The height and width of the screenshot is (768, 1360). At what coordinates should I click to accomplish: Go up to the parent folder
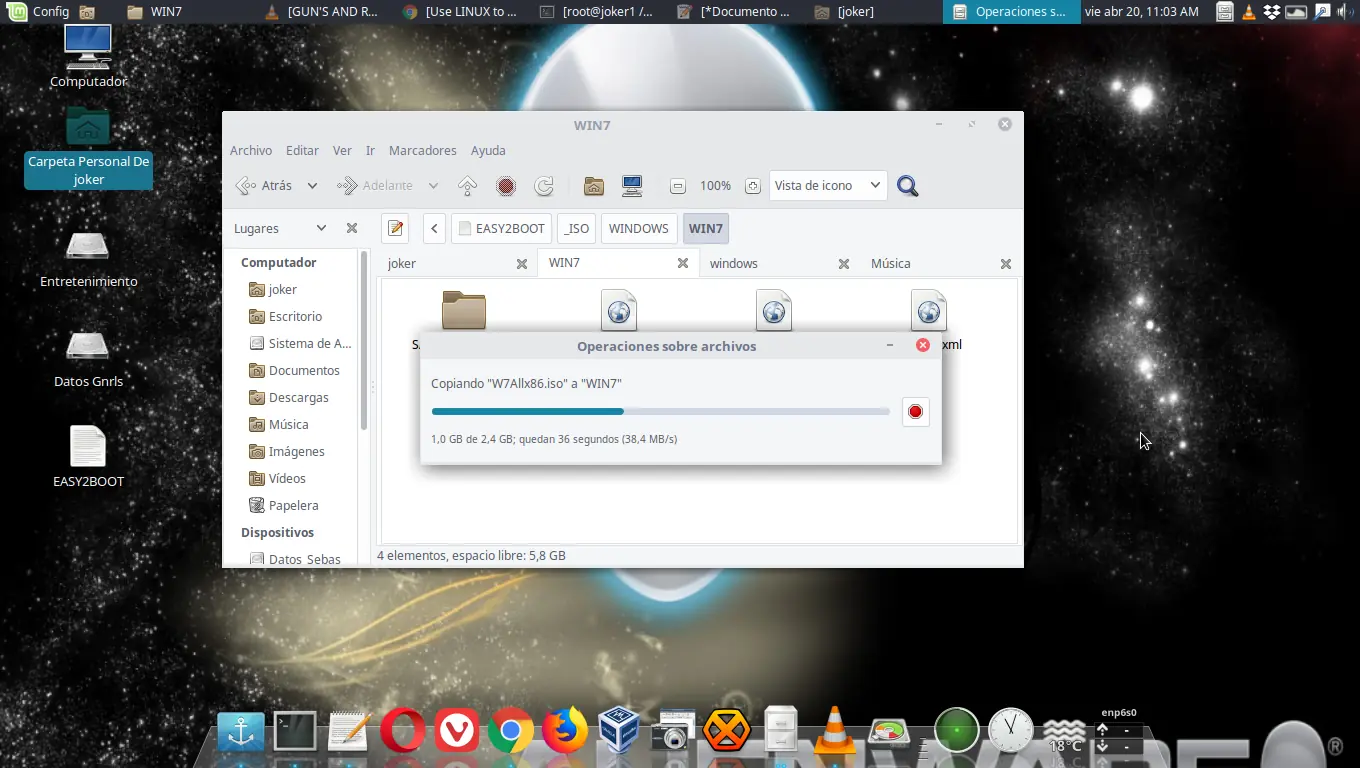[467, 186]
